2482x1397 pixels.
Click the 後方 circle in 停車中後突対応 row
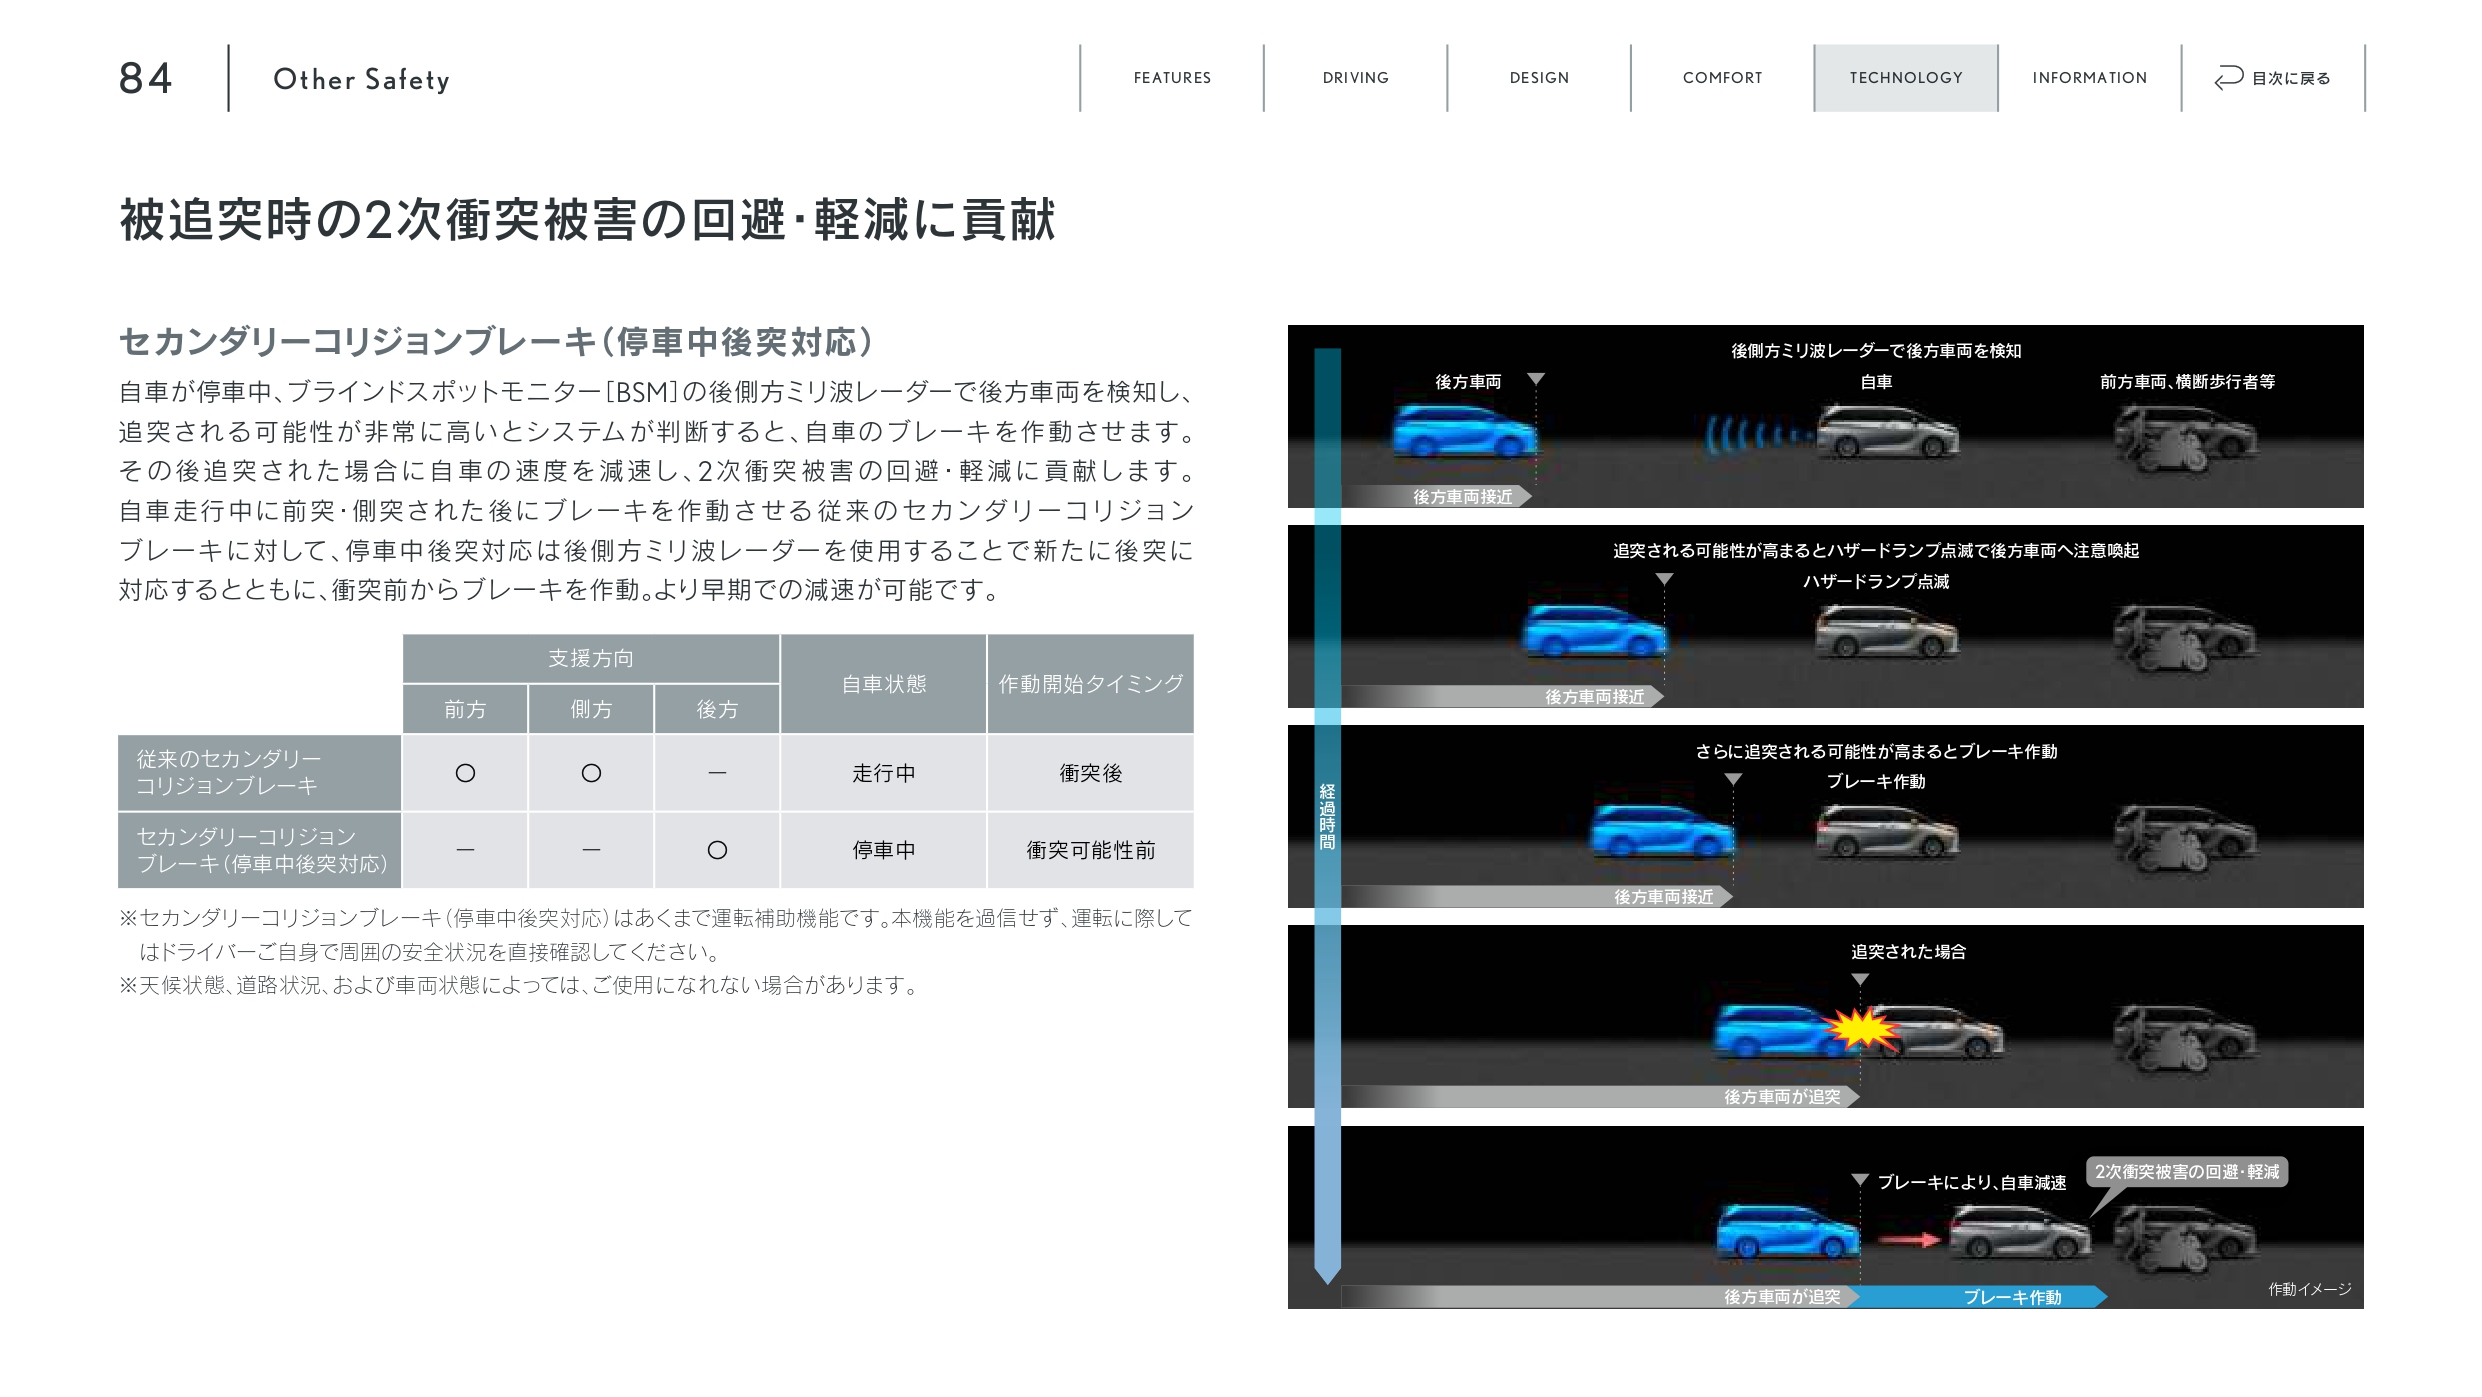717,850
